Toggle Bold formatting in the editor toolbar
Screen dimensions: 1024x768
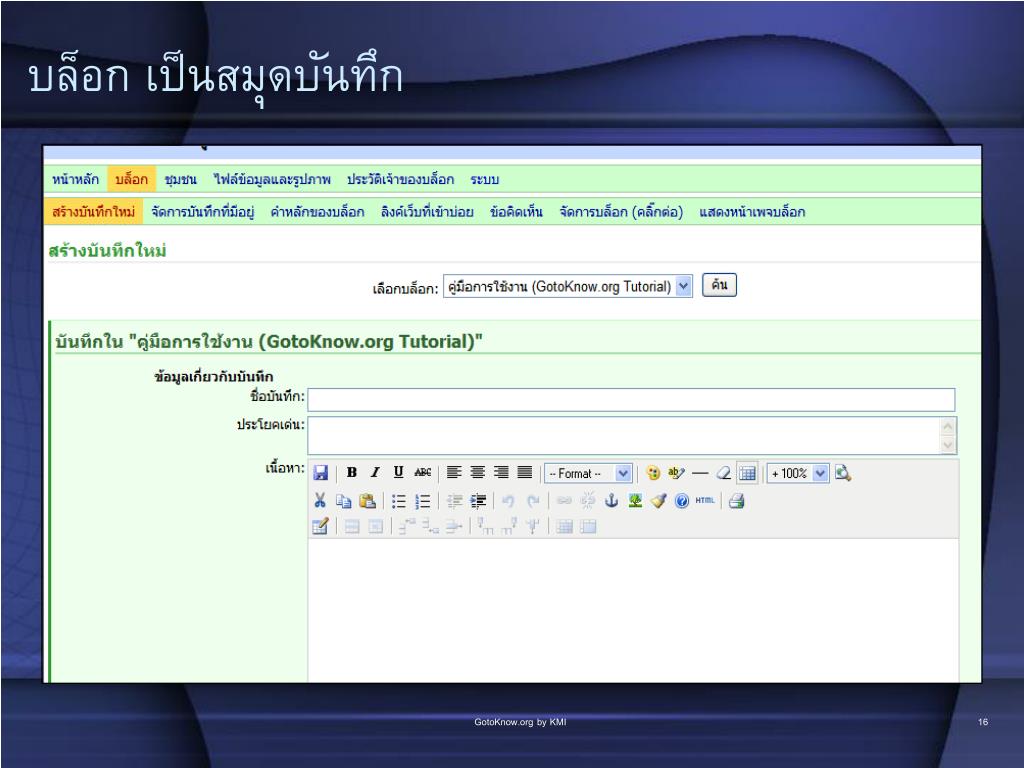click(x=351, y=472)
